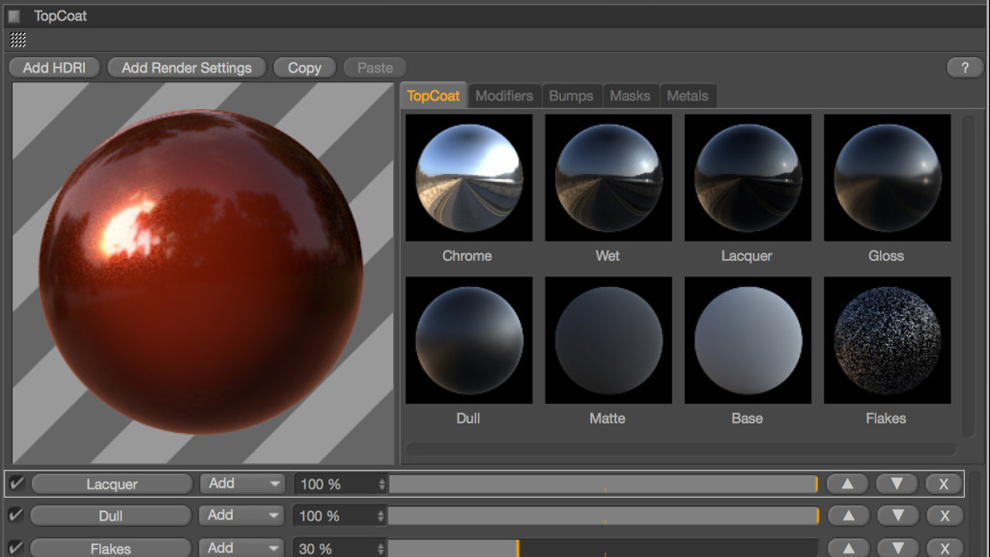Viewport: 990px width, 557px height.
Task: Click the Flakes layer percentage stepper arrows
Action: point(381,548)
